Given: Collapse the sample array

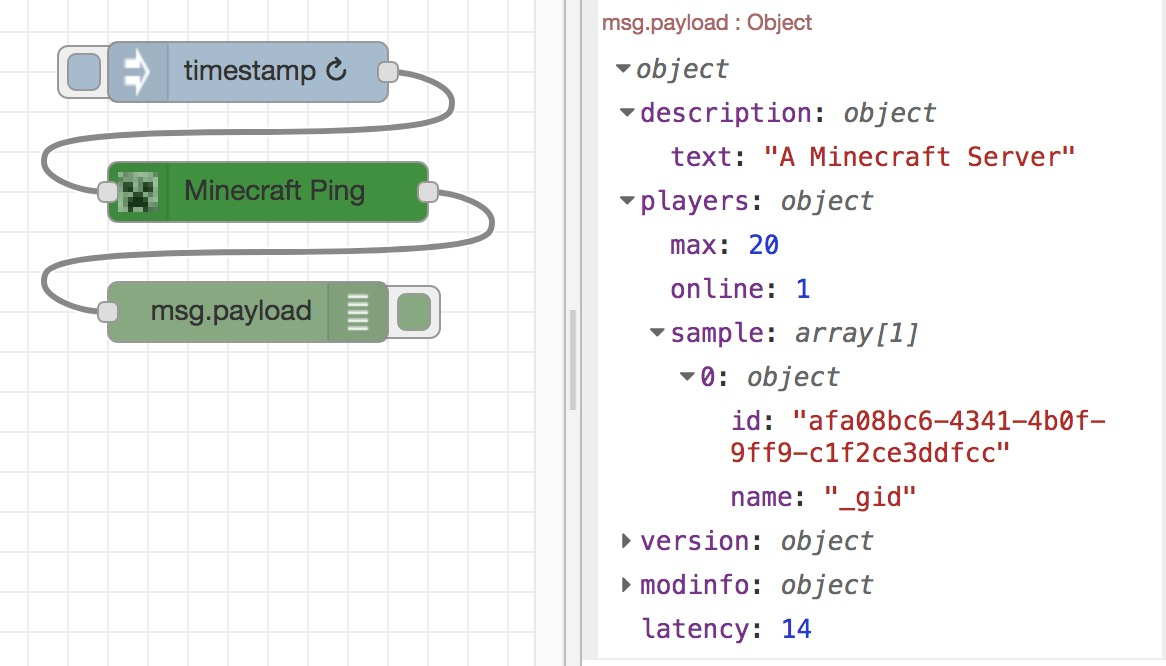Looking at the screenshot, I should pyautogui.click(x=657, y=332).
